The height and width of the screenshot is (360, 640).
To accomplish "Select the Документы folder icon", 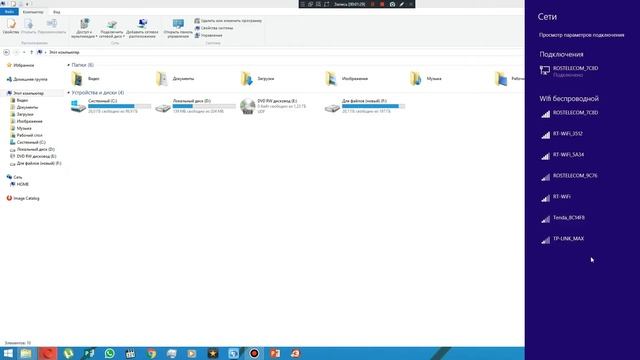I will coord(162,78).
